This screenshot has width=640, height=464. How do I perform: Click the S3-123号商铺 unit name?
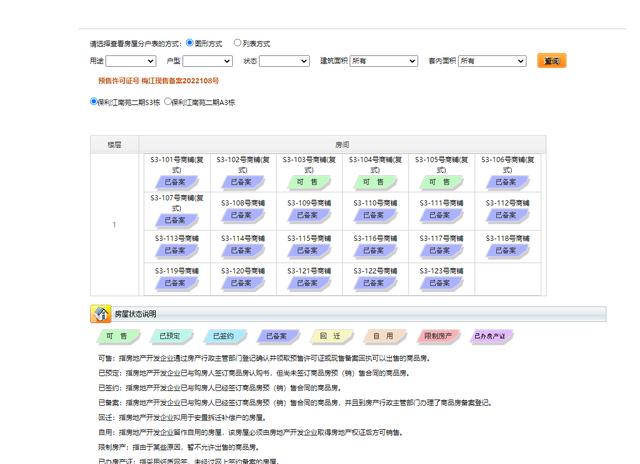(x=441, y=271)
